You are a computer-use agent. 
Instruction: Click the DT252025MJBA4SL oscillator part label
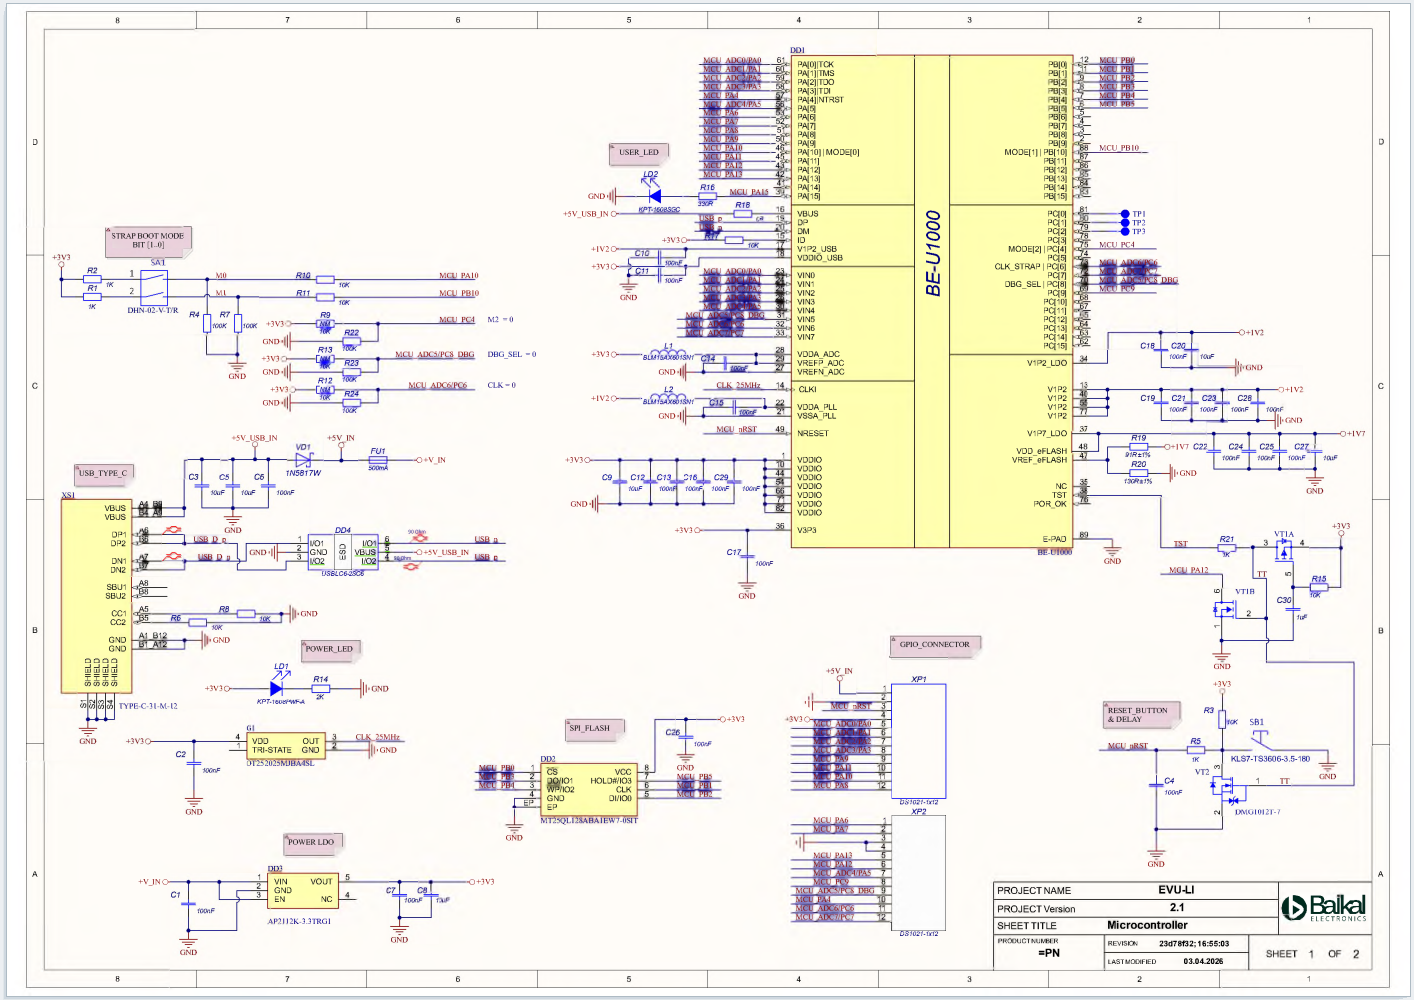point(280,763)
